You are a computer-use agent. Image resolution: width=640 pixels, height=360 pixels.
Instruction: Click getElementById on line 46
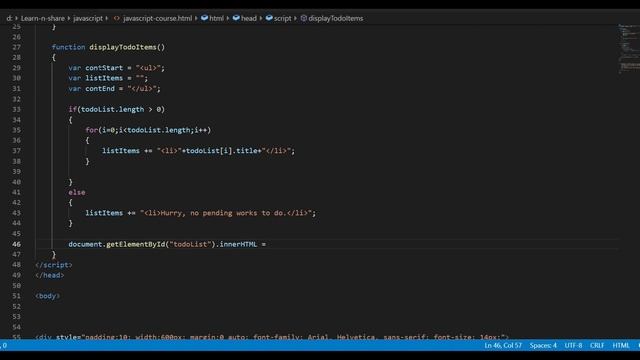[136, 244]
